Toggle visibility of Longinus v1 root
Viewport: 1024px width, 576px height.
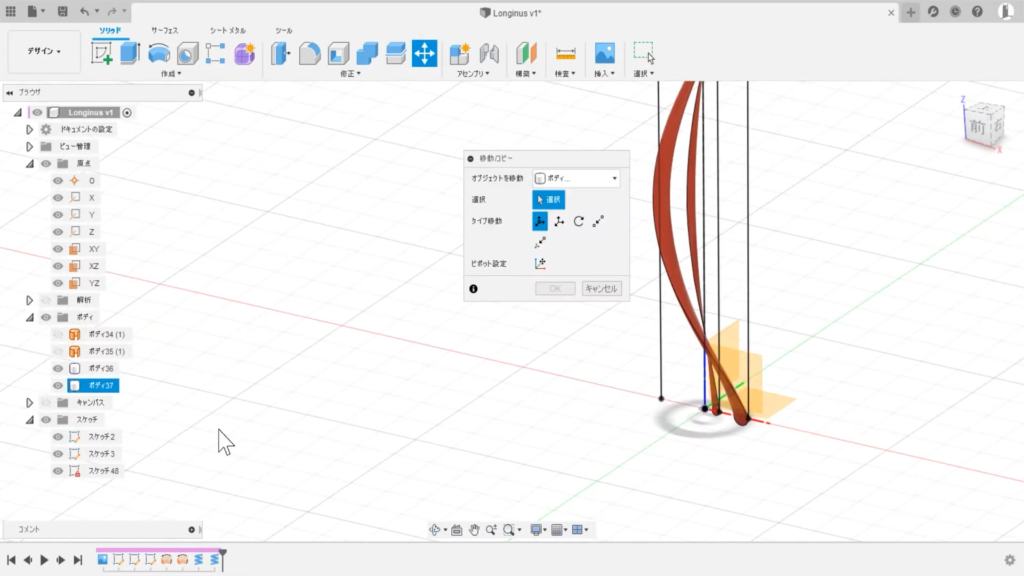coord(37,112)
